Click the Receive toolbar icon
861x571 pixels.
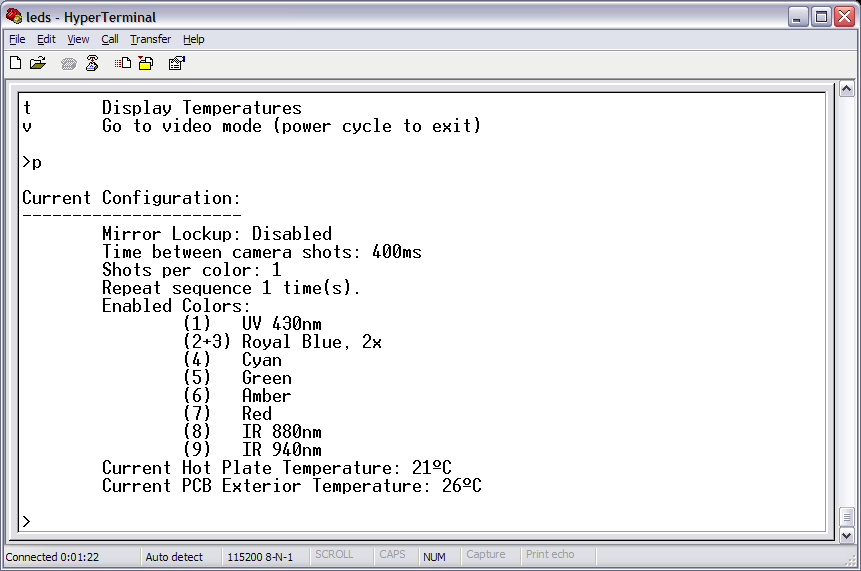point(146,63)
